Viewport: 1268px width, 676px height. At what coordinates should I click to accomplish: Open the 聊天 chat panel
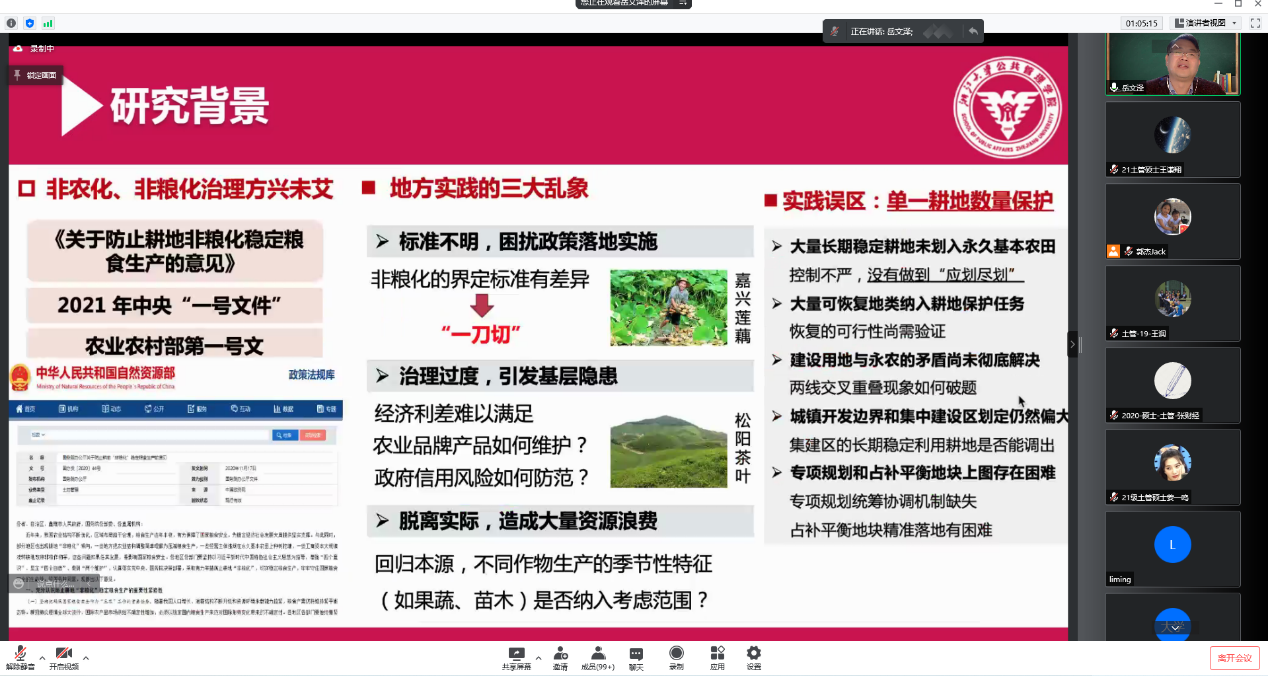(x=636, y=658)
